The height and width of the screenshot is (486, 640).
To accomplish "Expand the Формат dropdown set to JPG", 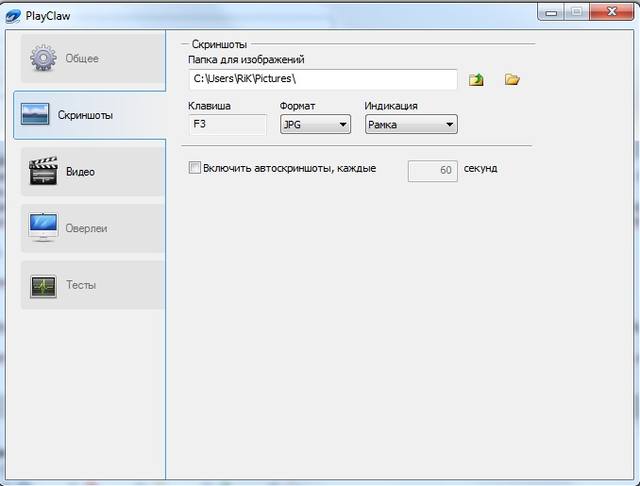I will [x=315, y=124].
